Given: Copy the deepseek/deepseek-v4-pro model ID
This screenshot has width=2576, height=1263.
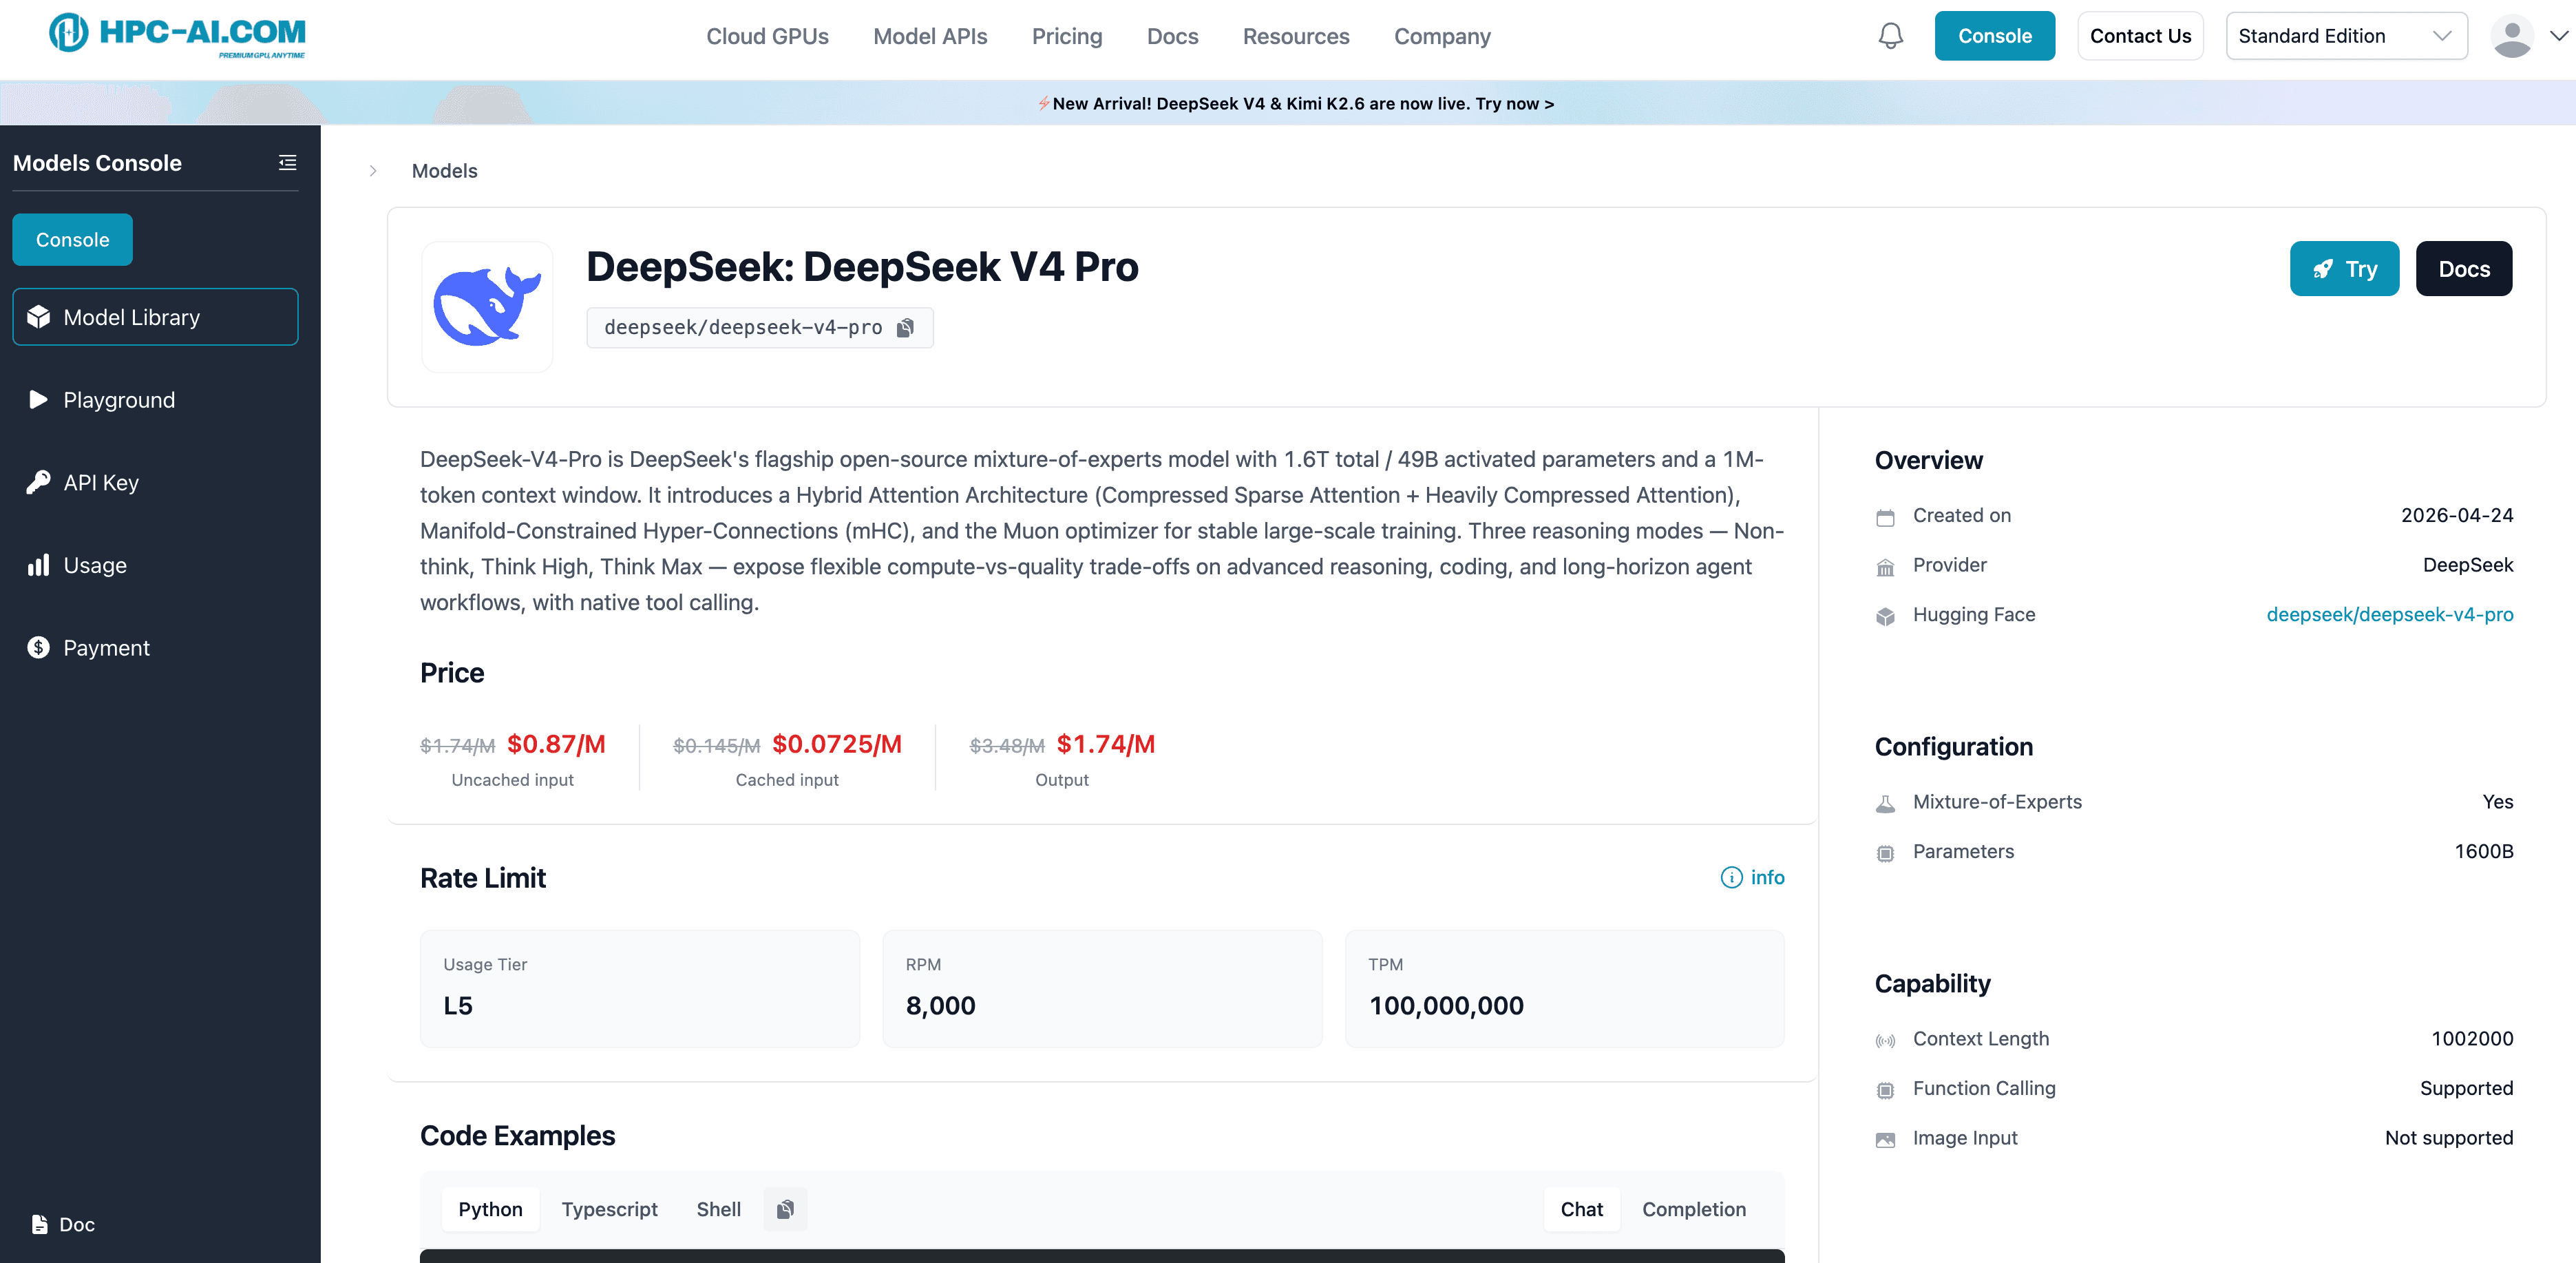Looking at the screenshot, I should click(905, 328).
